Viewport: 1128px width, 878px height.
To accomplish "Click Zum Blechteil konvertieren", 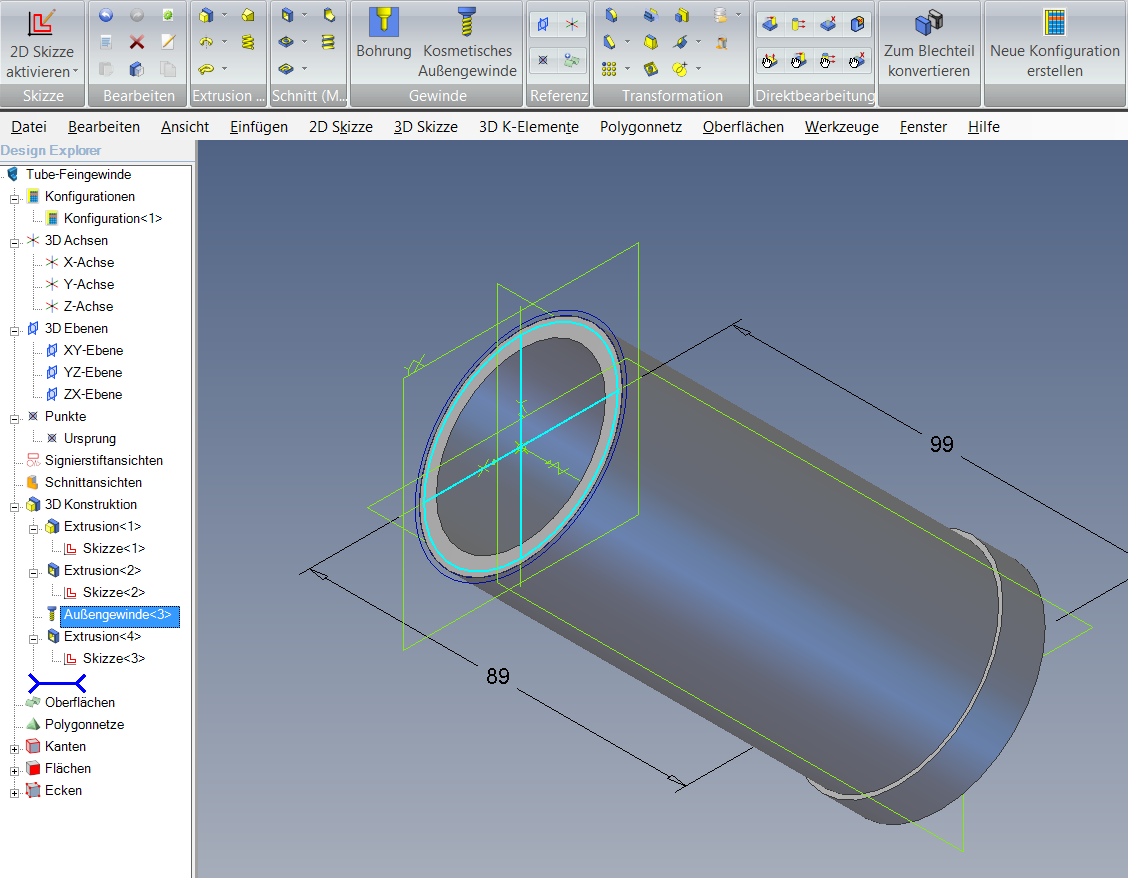I will (929, 42).
